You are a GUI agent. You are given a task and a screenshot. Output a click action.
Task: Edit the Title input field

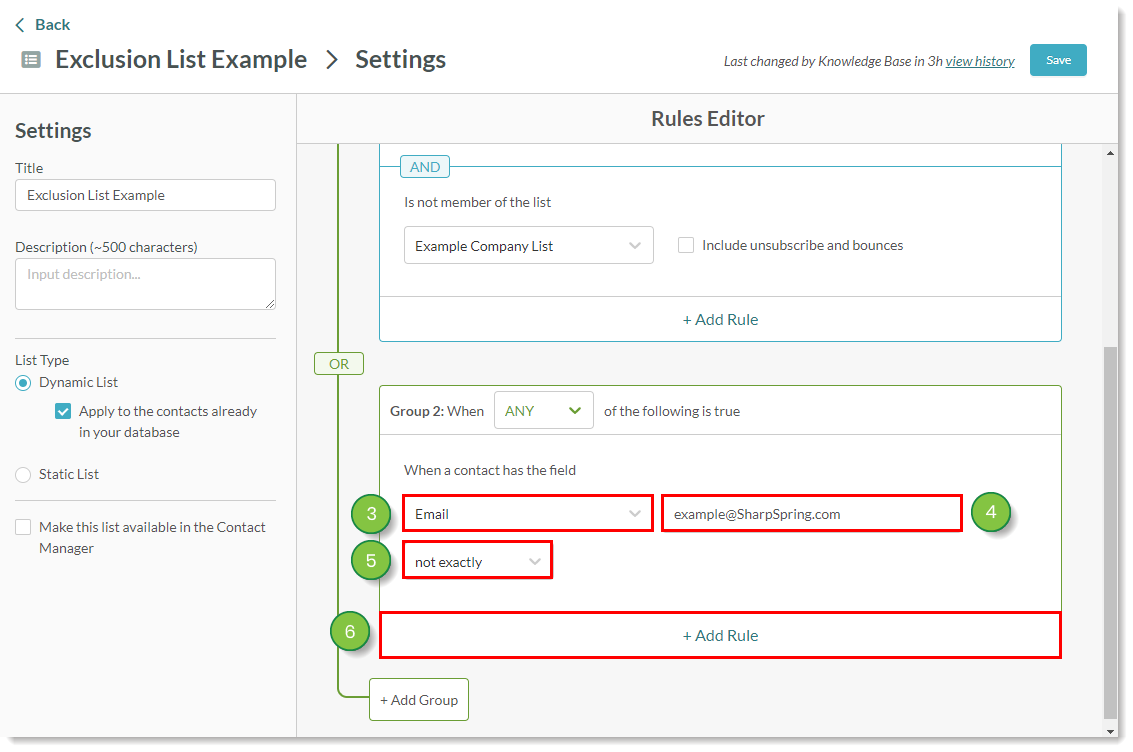(145, 195)
